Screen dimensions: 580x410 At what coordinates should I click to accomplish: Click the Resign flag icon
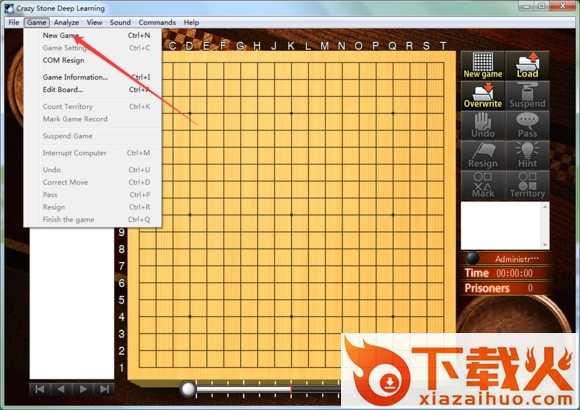483,155
